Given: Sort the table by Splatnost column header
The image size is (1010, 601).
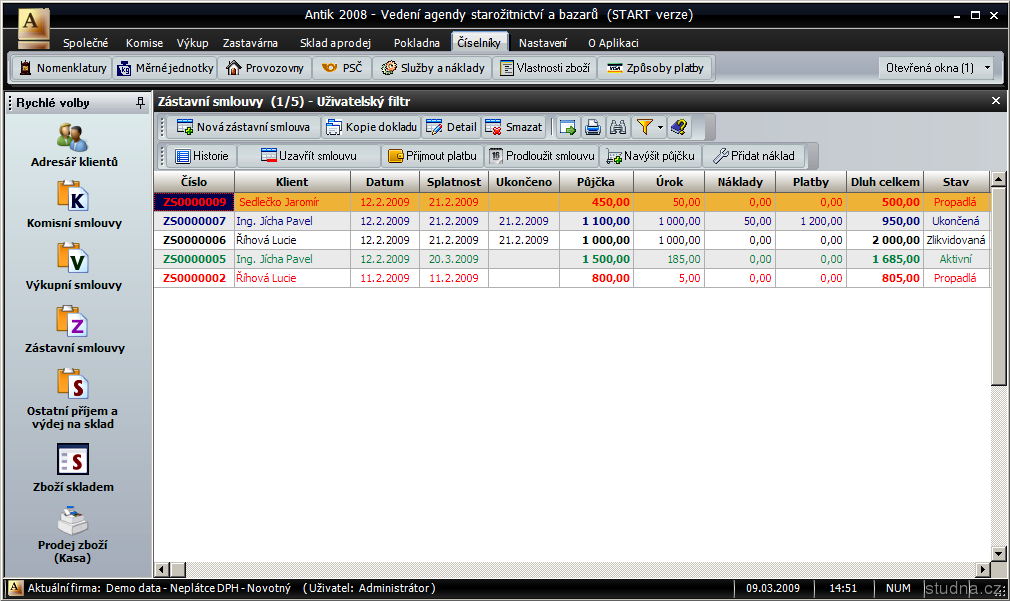Looking at the screenshot, I should click(x=453, y=182).
